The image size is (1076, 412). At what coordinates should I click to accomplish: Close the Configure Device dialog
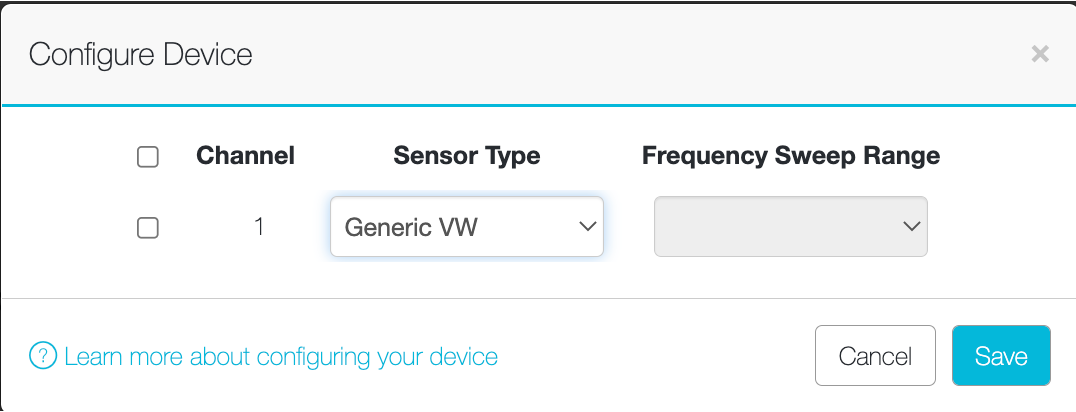coord(1040,54)
